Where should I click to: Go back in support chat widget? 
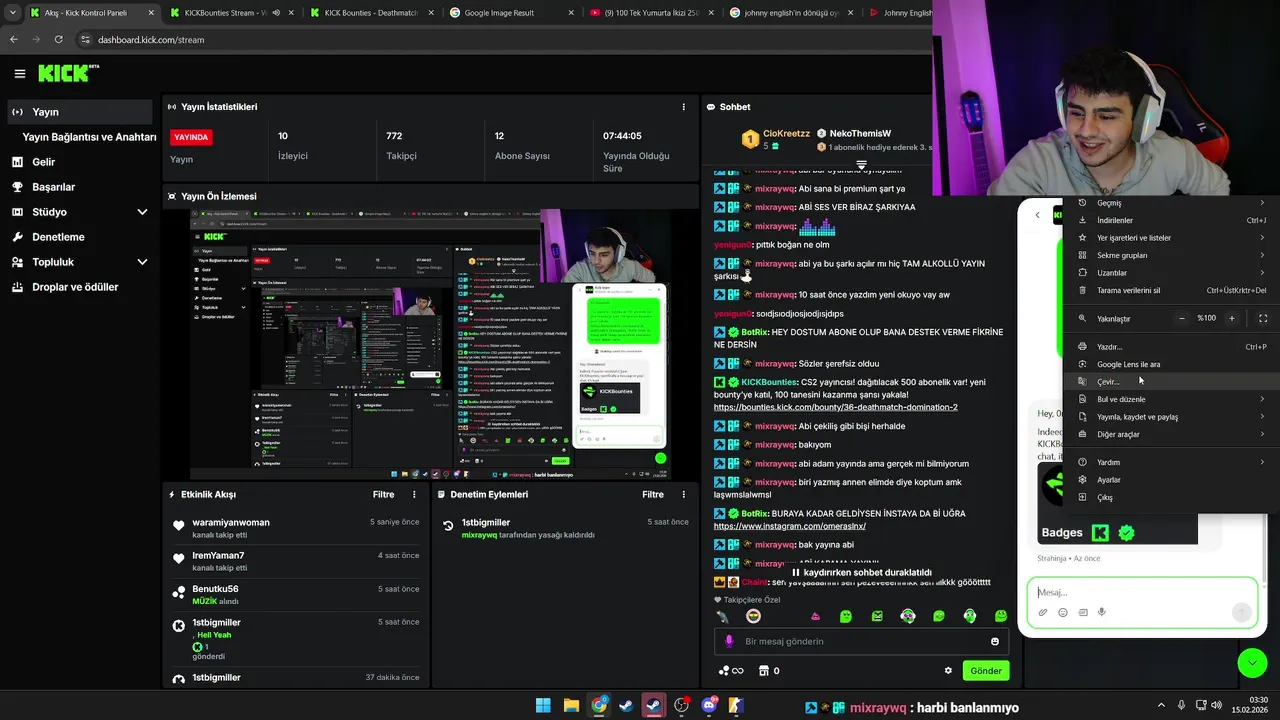pos(1037,215)
